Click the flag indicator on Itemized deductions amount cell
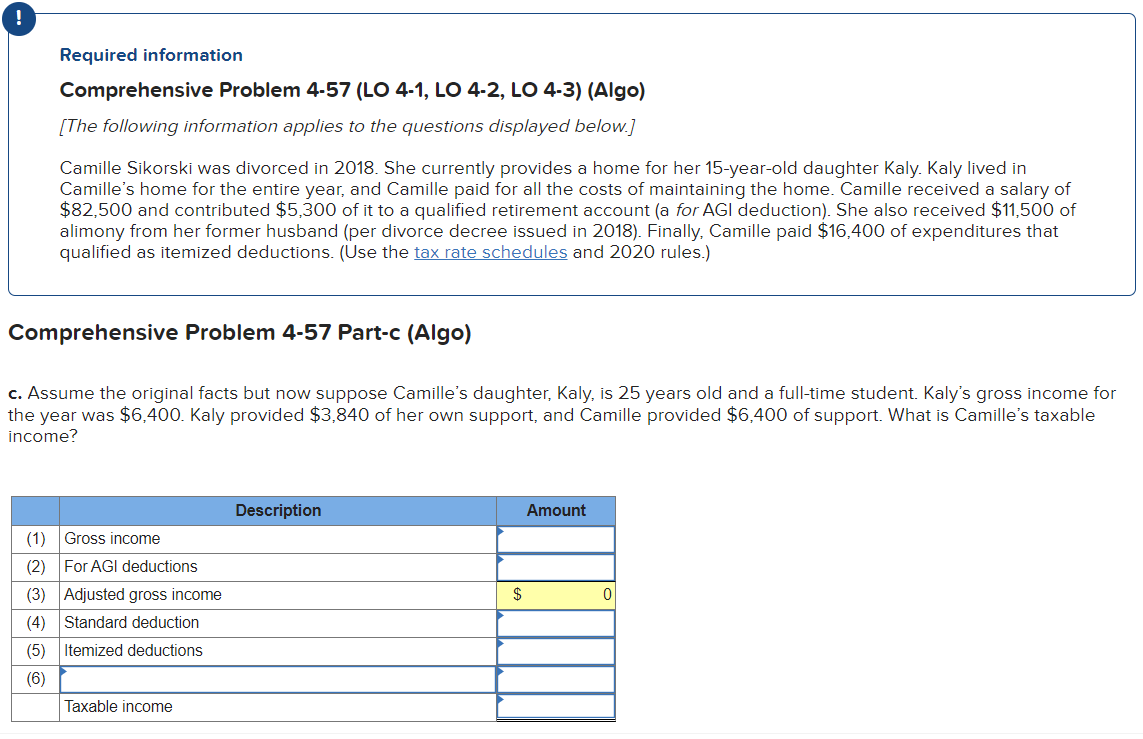This screenshot has width=1143, height=739. coord(500,645)
